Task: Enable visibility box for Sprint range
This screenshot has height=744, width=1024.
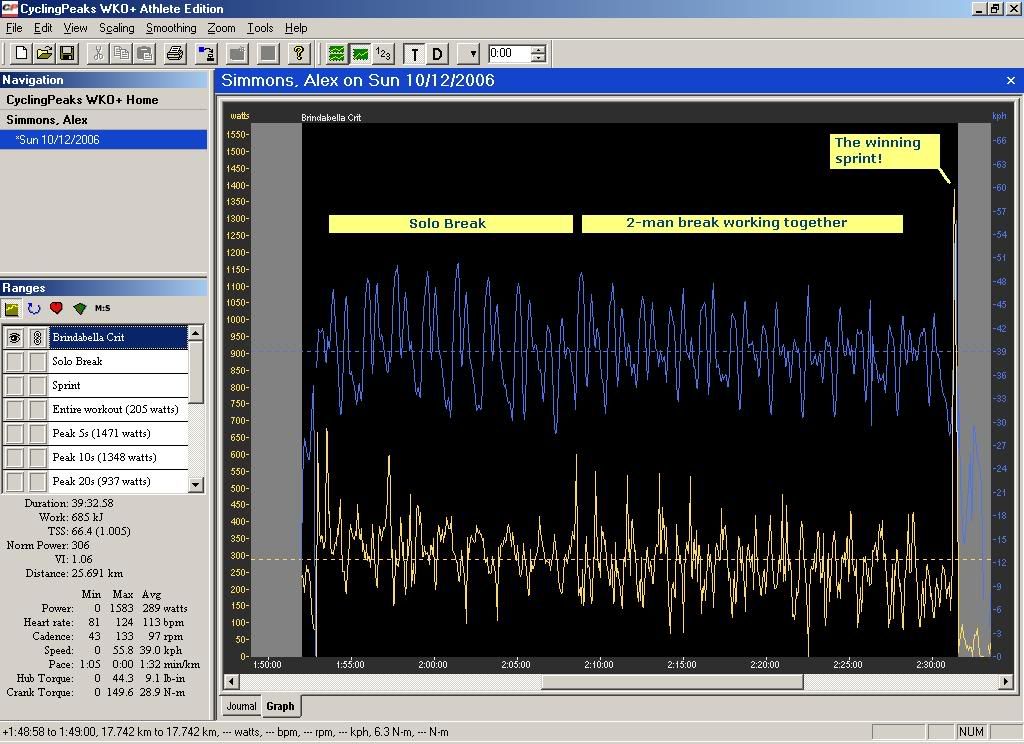Action: (x=15, y=385)
